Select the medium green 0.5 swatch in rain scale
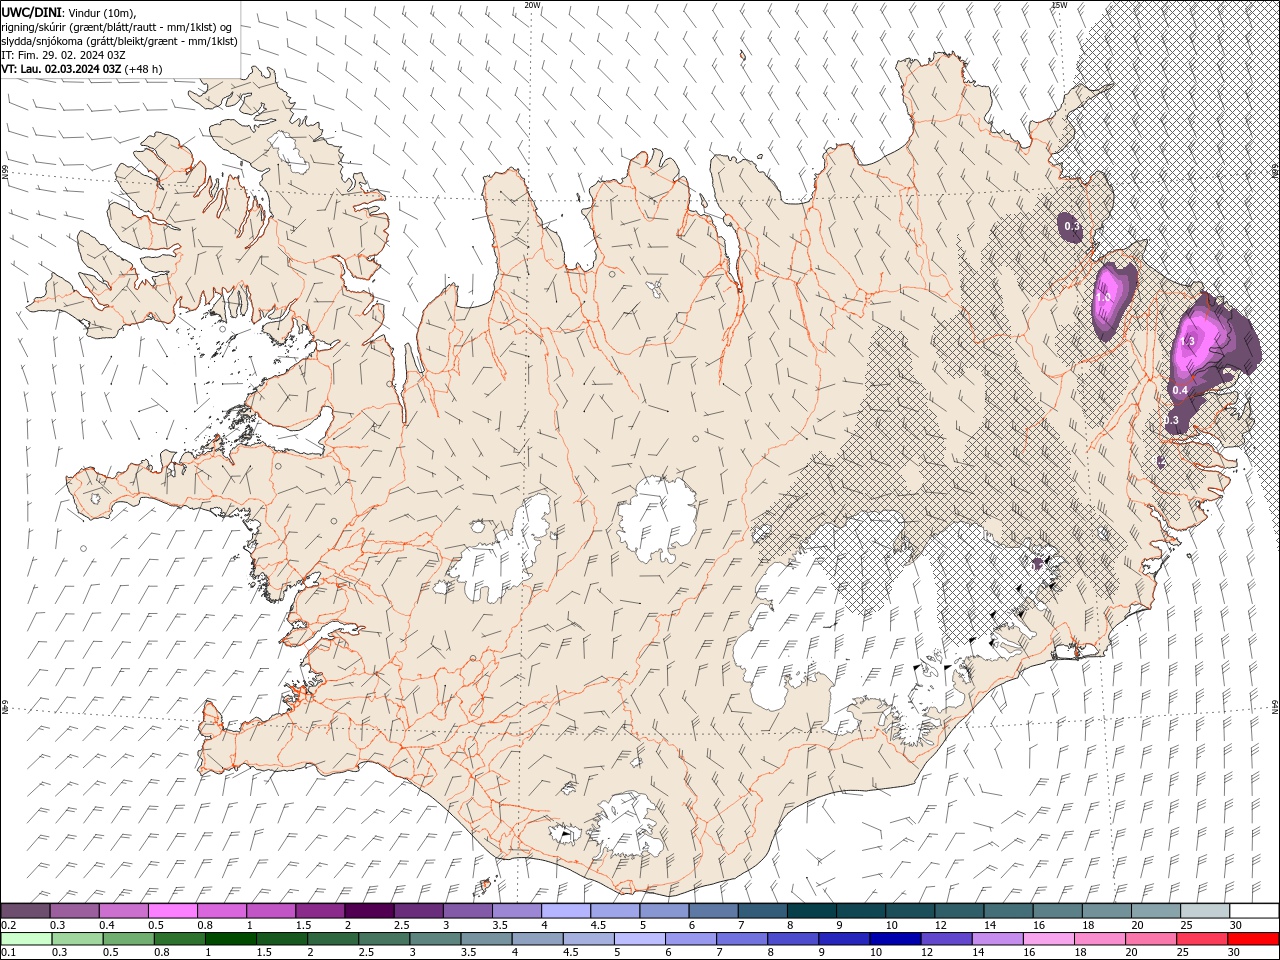The height and width of the screenshot is (960, 1280). click(129, 939)
